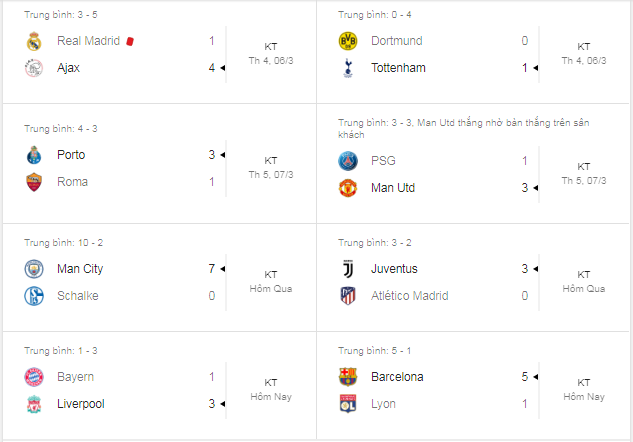The image size is (633, 442).
Task: Open the Liverpool team link
Action: 81,404
